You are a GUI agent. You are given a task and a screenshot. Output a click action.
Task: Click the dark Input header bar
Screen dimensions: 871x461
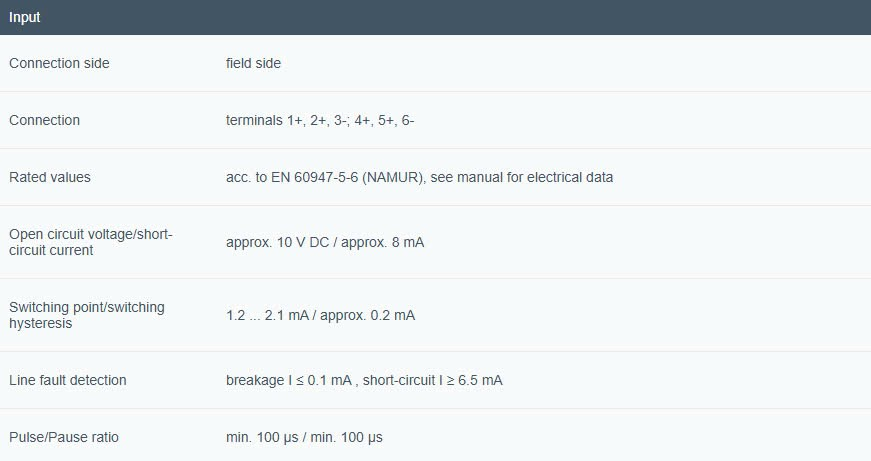(x=436, y=17)
